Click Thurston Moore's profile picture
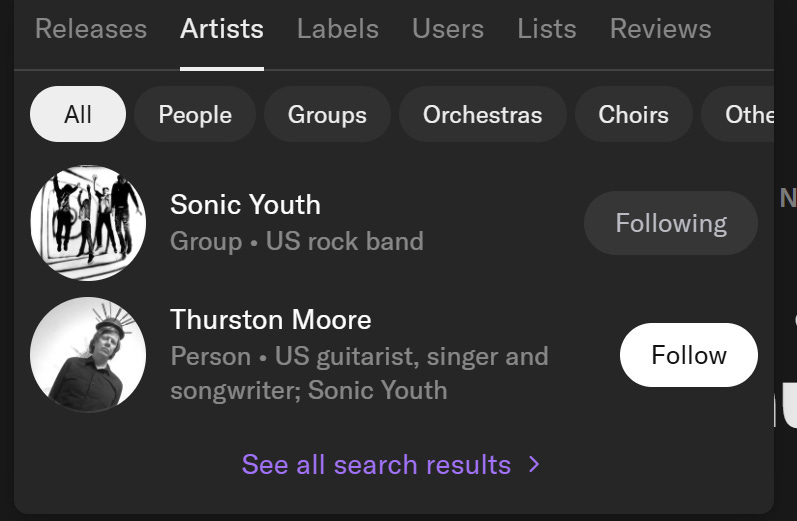797x521 pixels. (x=88, y=355)
